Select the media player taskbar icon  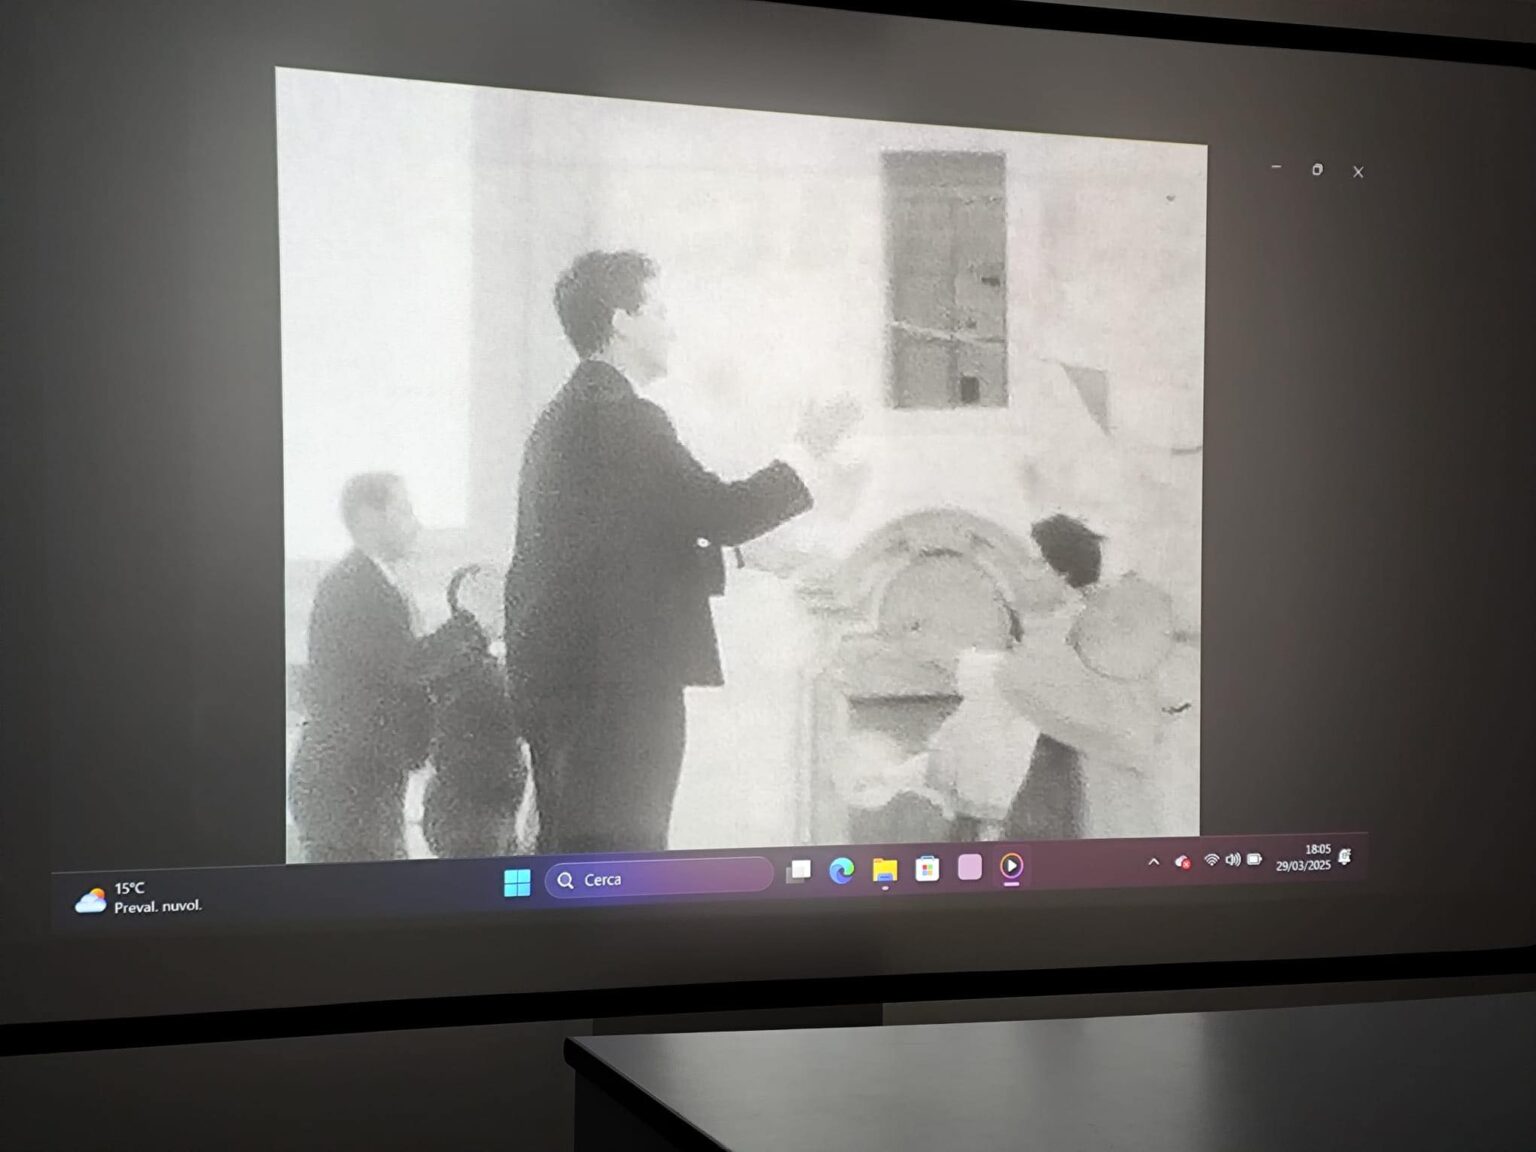click(x=1011, y=866)
